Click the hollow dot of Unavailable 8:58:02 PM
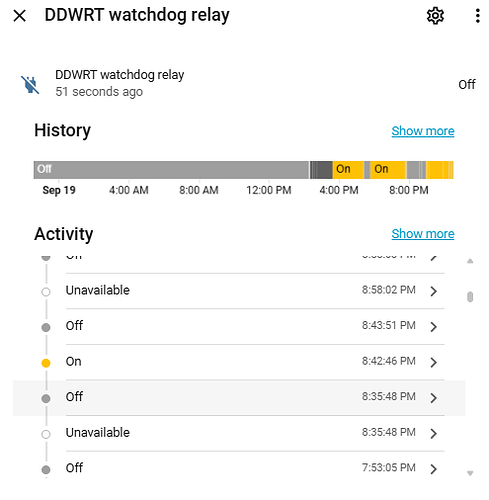Viewport: 489px width, 500px height. 46,292
